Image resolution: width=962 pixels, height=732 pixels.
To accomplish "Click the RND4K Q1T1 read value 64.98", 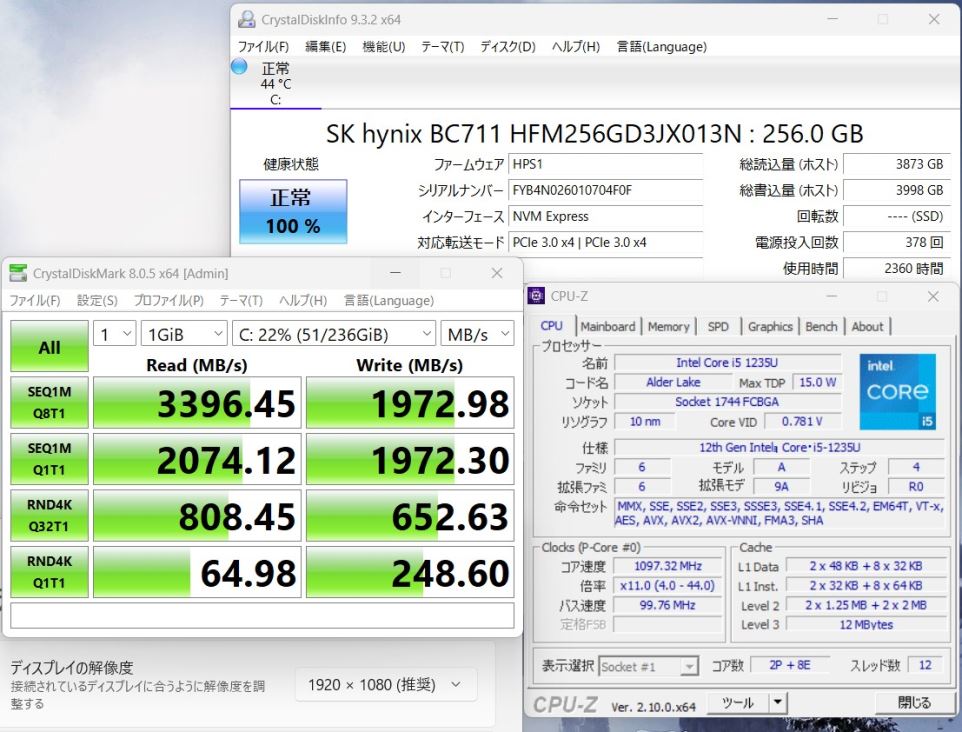I will point(198,572).
